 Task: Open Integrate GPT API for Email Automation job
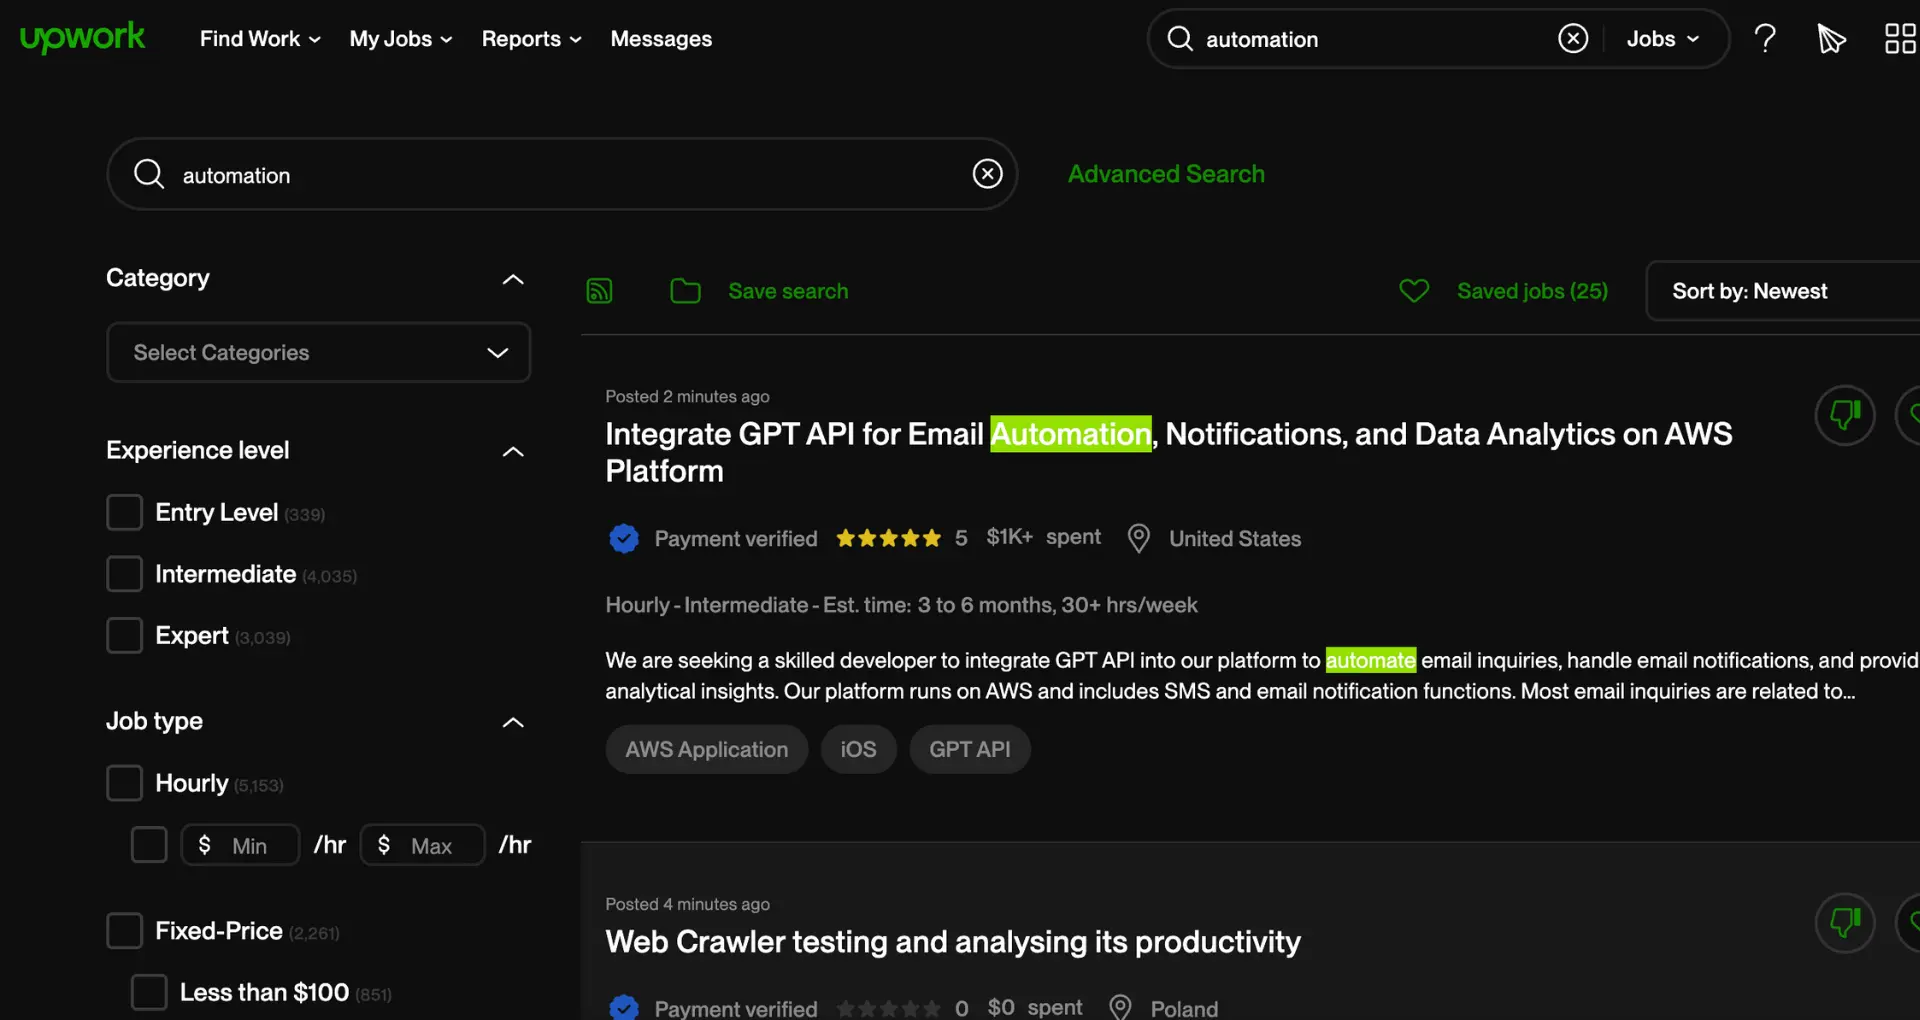tap(1168, 452)
